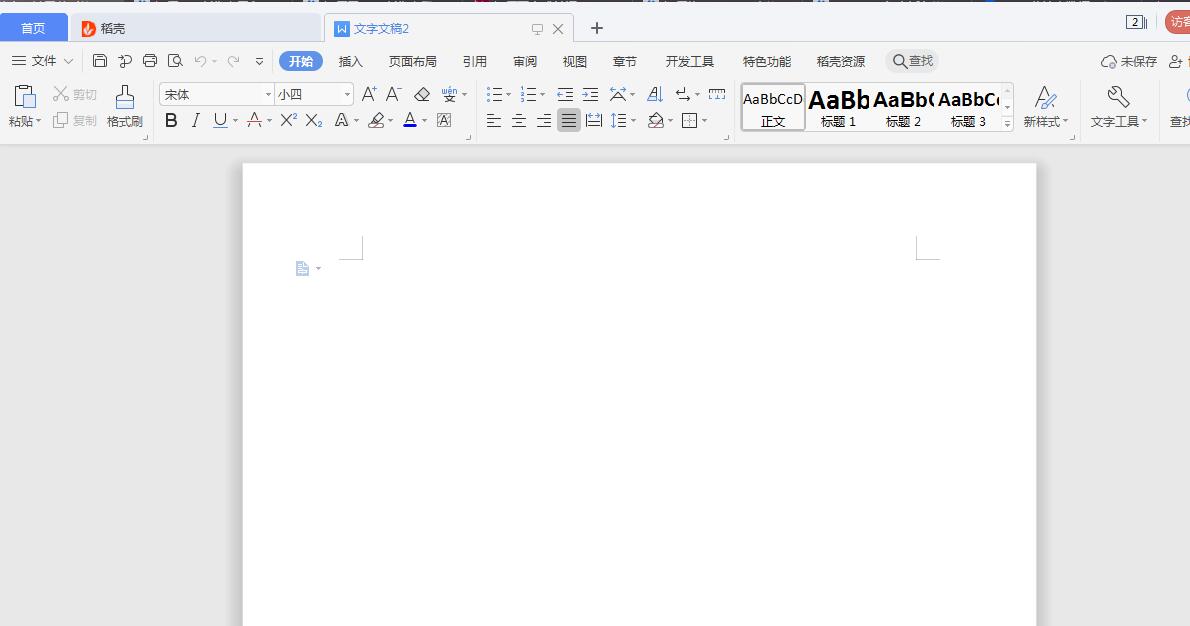
Task: Click the bulleted list icon
Action: [494, 94]
